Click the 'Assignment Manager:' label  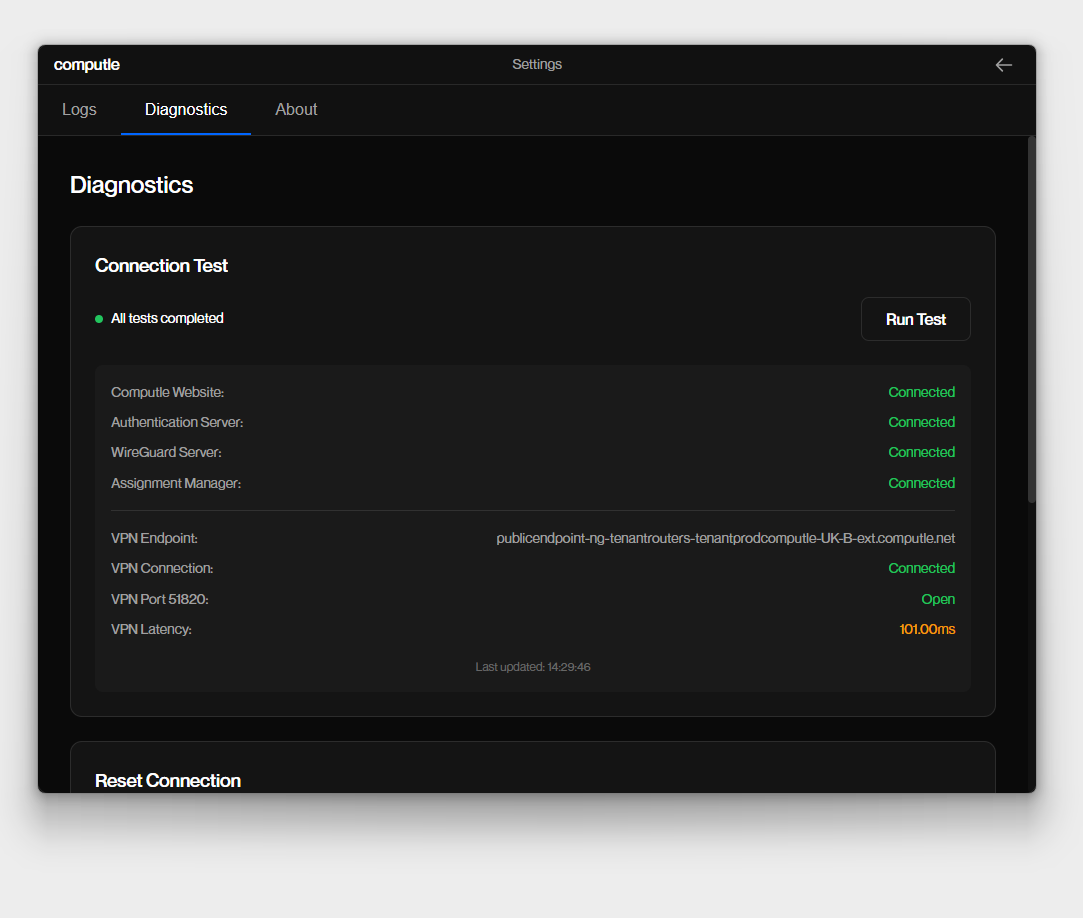[x=176, y=484]
